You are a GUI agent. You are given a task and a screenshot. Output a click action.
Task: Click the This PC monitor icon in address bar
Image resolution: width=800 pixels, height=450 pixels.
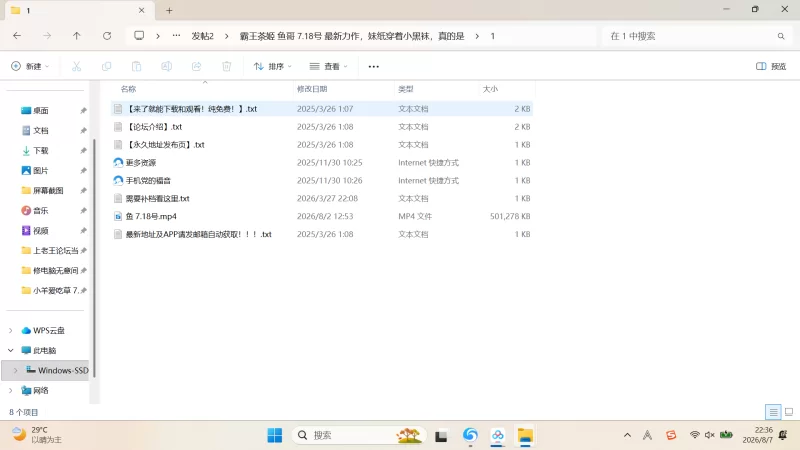pos(139,36)
